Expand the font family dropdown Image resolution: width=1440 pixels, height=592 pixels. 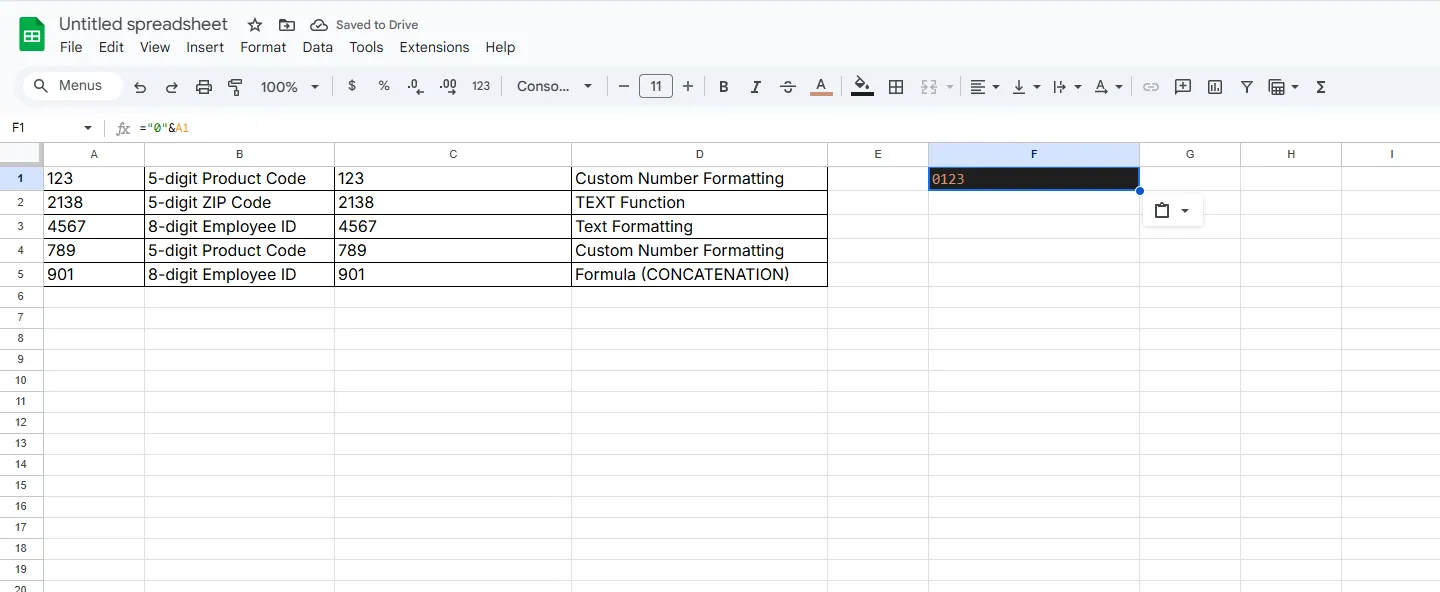click(554, 87)
